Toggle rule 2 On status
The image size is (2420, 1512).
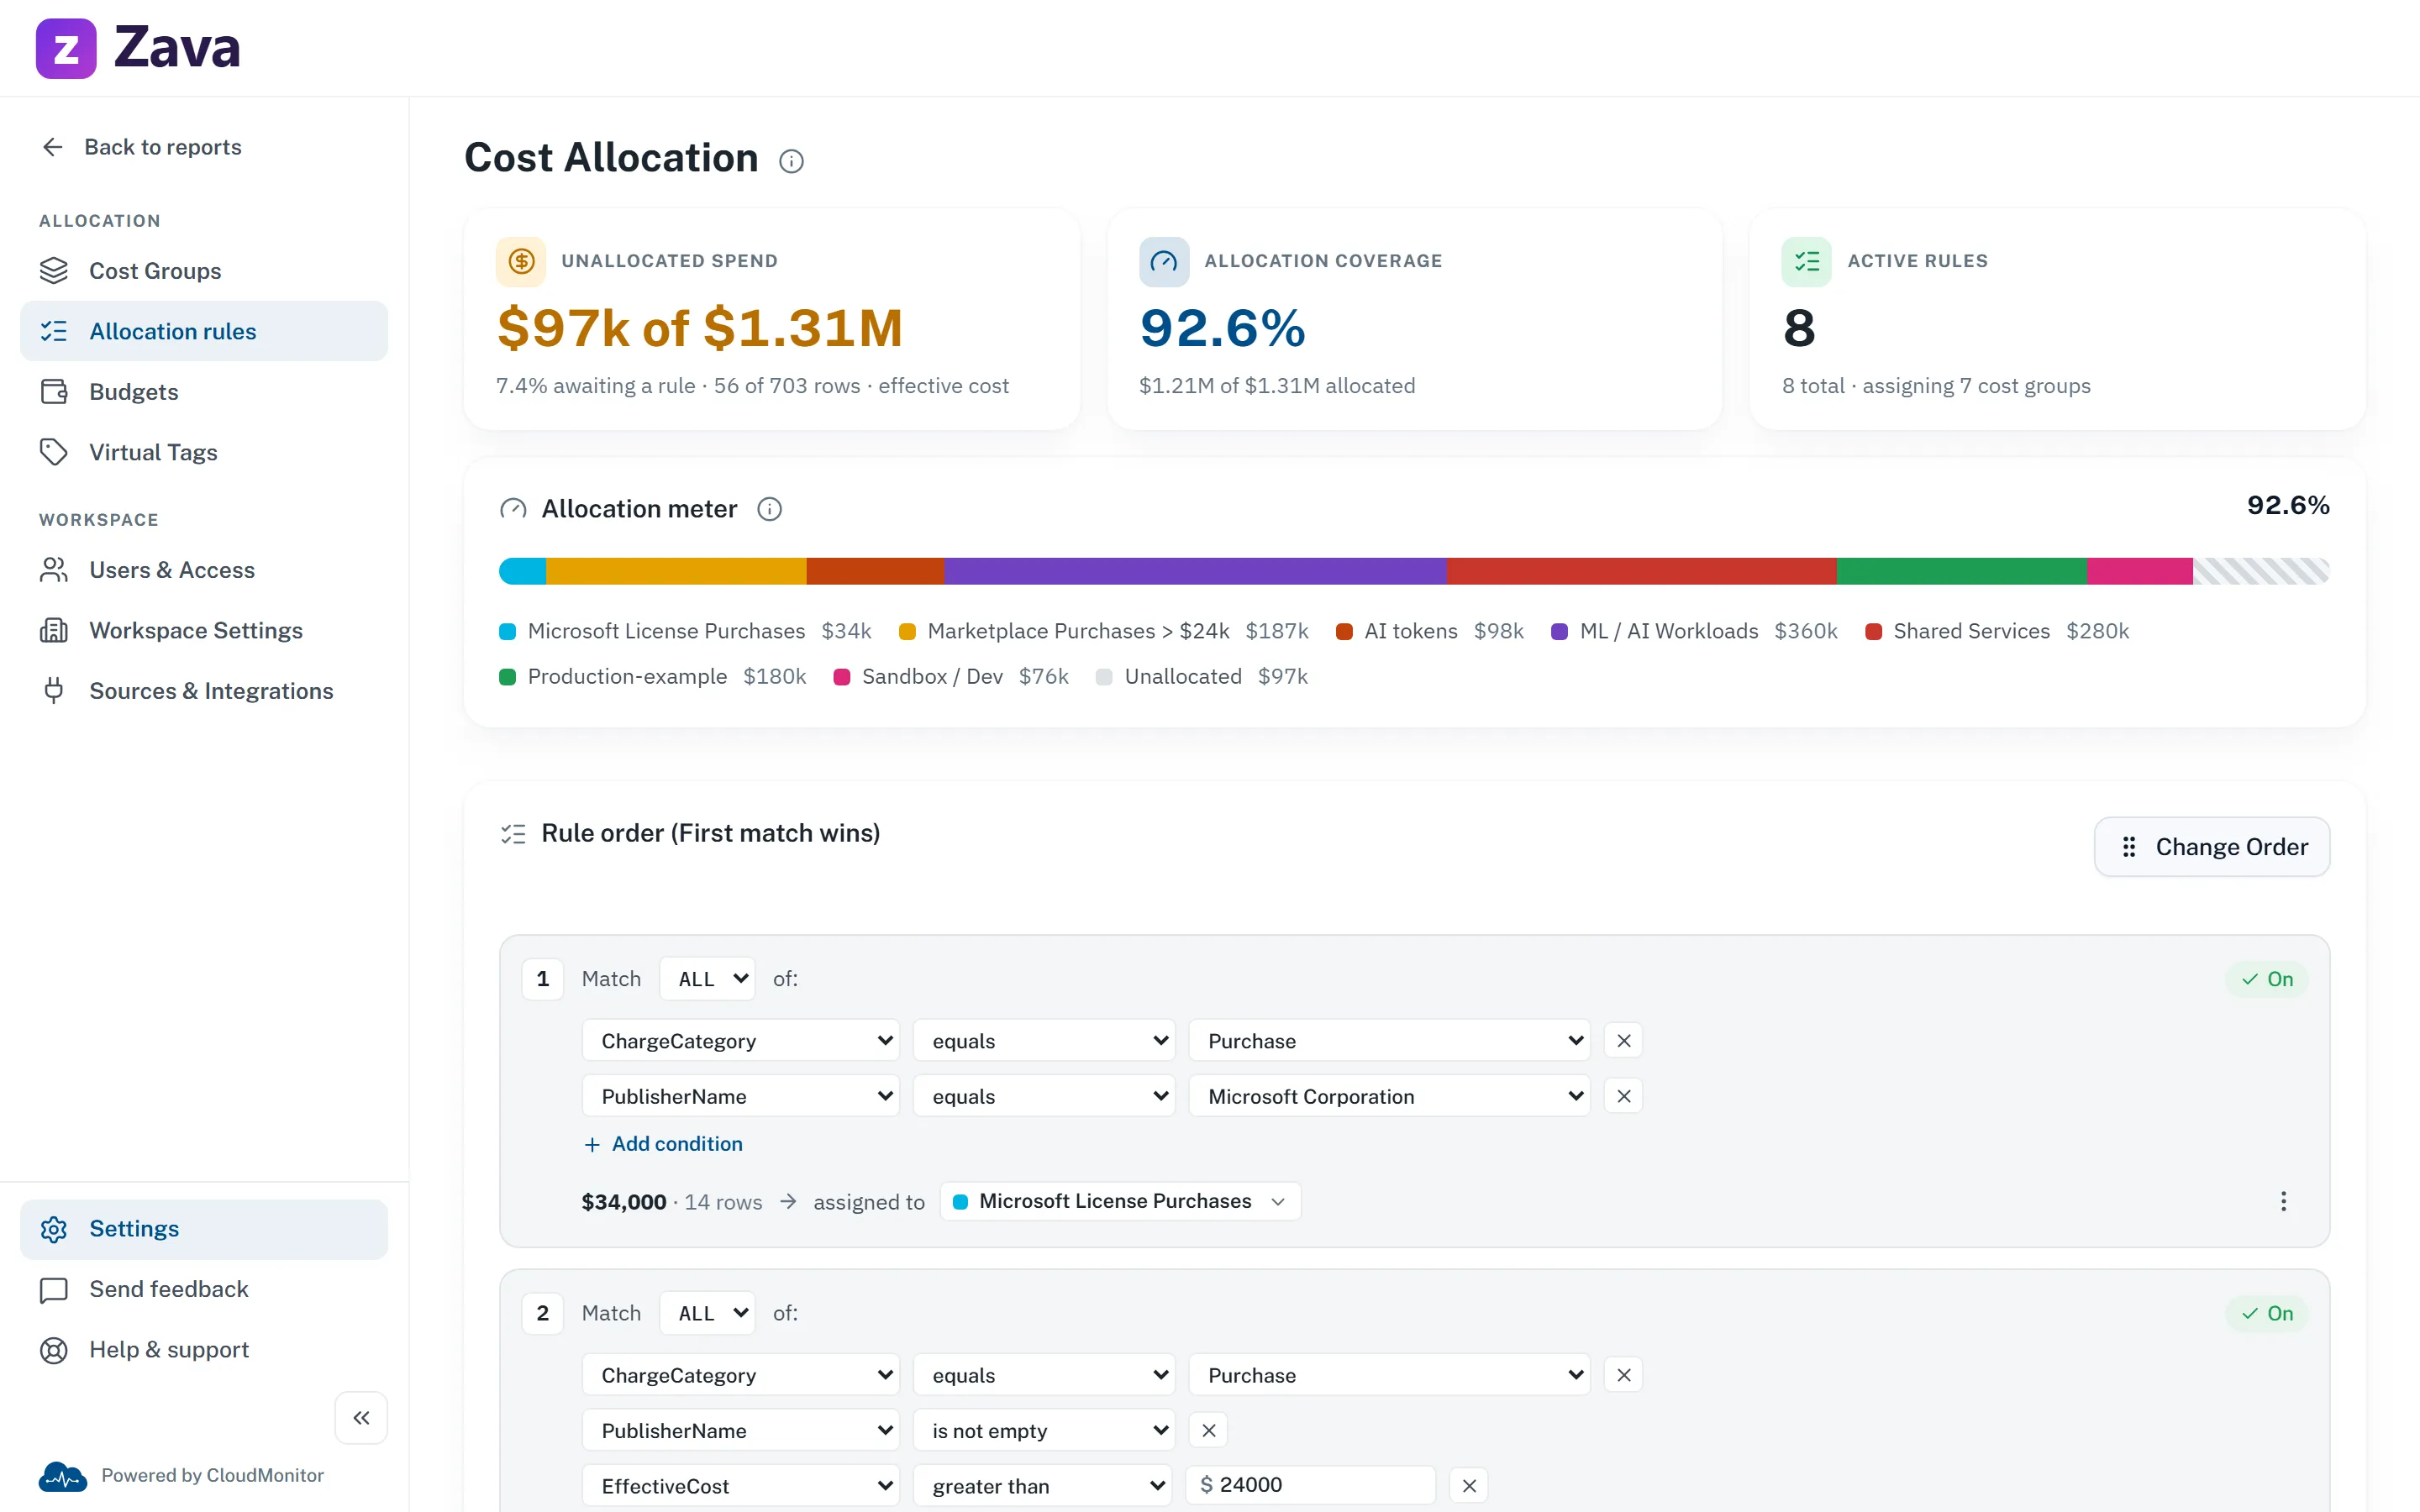pyautogui.click(x=2267, y=1313)
